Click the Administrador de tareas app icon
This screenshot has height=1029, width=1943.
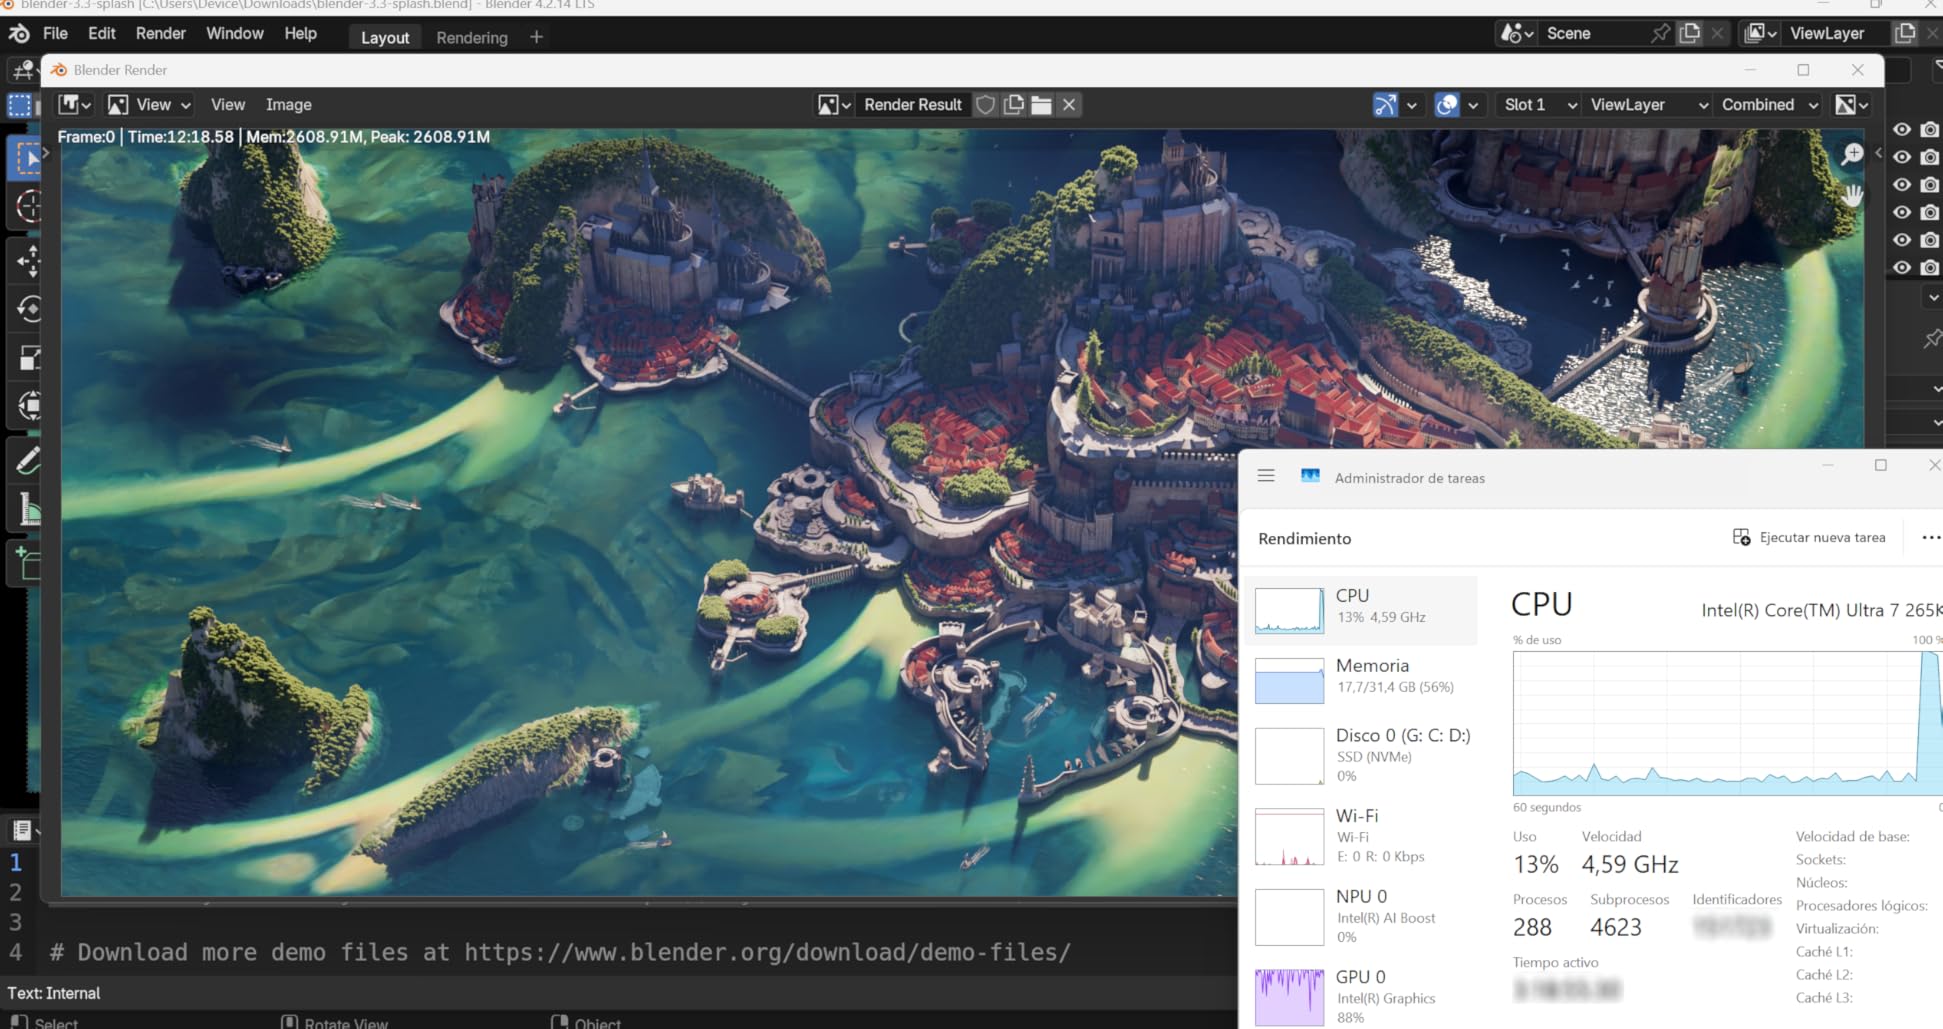tap(1310, 476)
